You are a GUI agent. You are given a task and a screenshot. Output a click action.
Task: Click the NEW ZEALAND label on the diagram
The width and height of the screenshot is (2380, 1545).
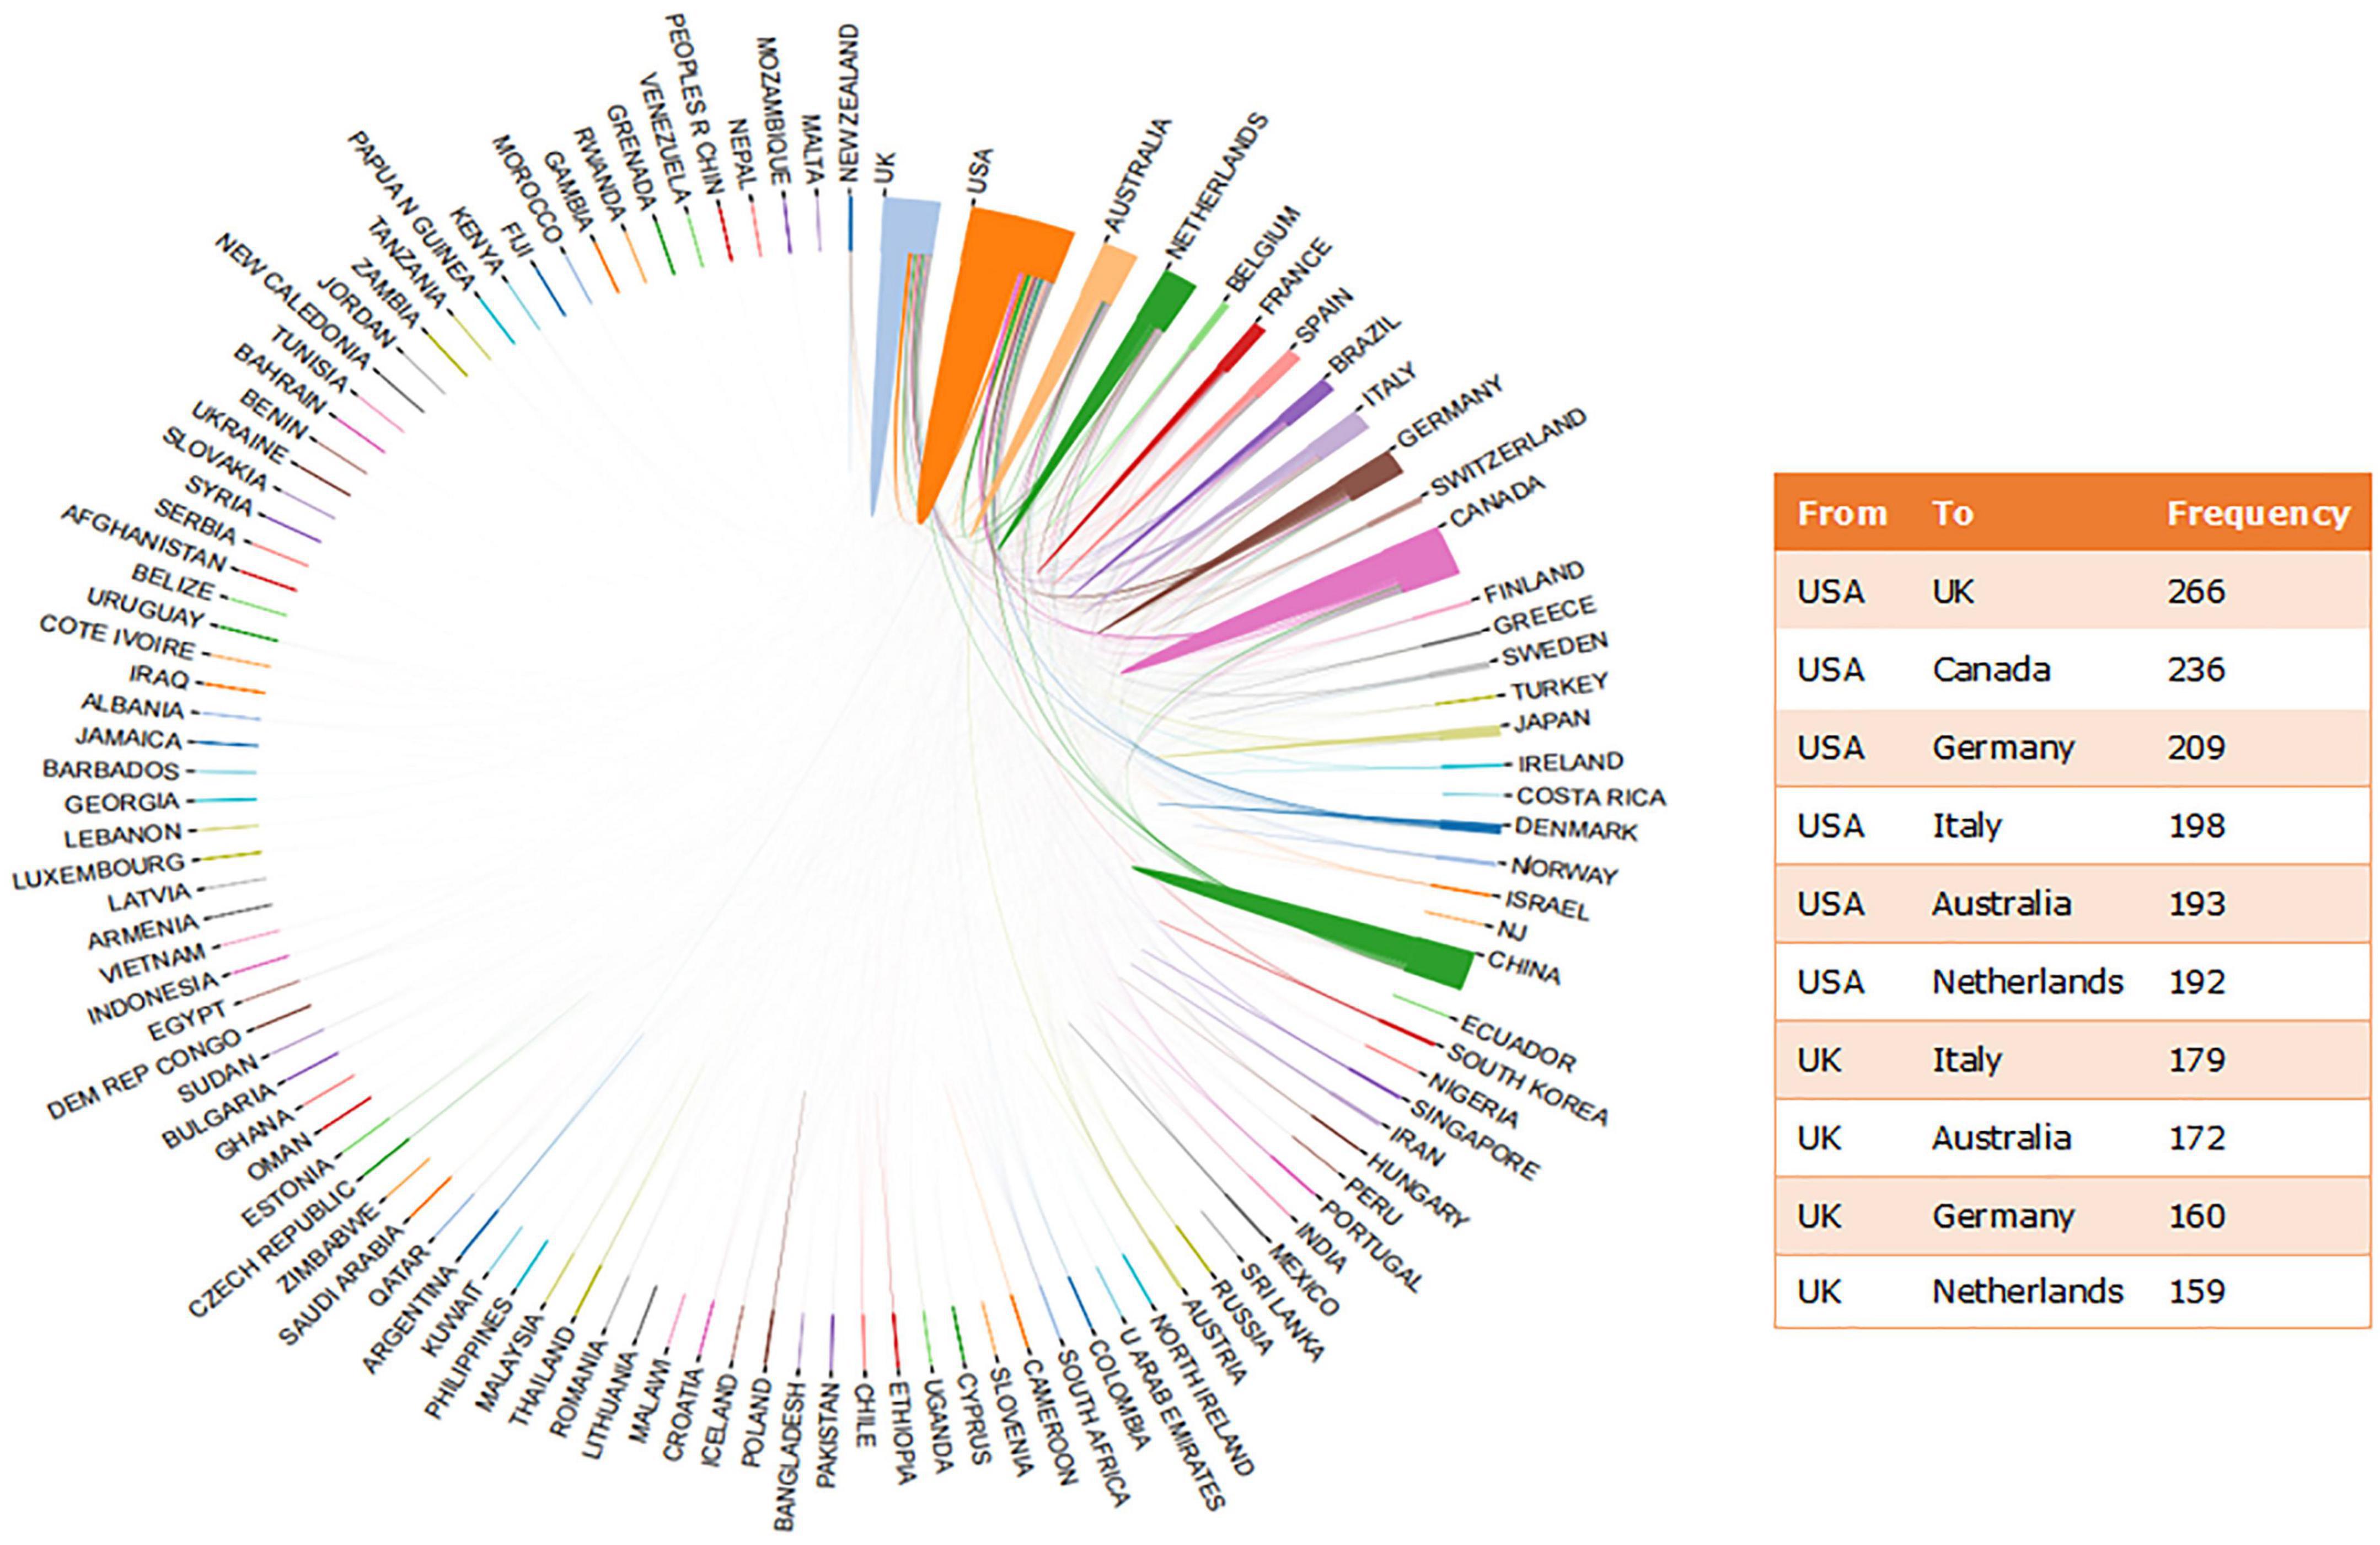848,103
